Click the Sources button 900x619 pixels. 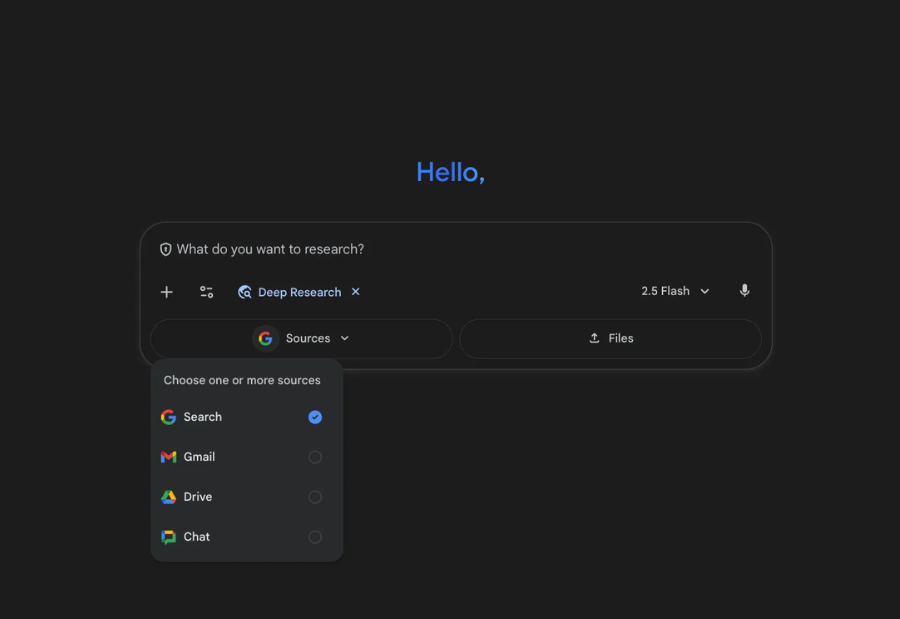click(301, 338)
